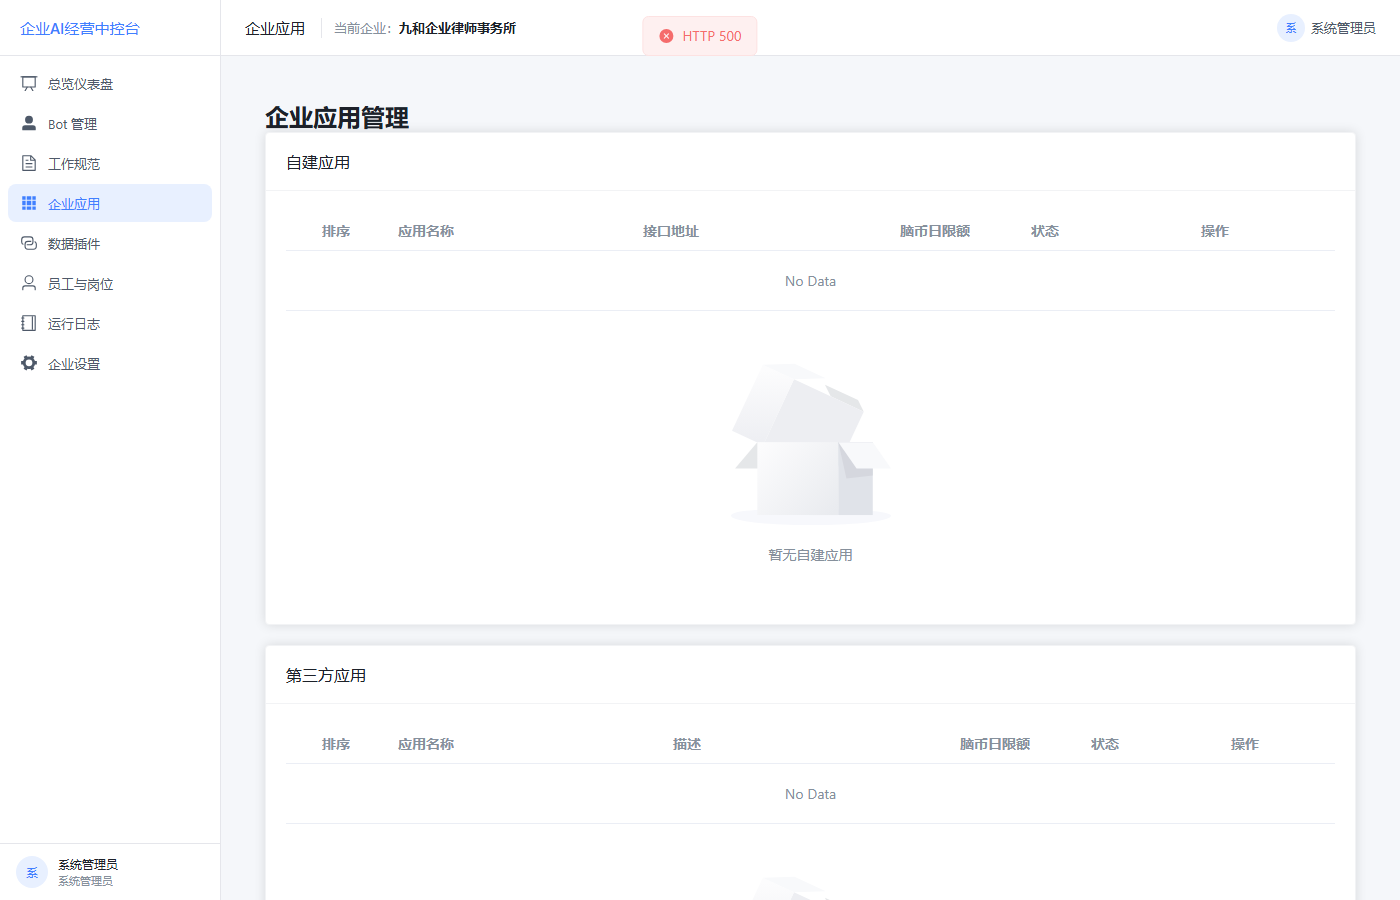Click the 员工与岗位 user icon
The height and width of the screenshot is (900, 1400).
point(29,283)
